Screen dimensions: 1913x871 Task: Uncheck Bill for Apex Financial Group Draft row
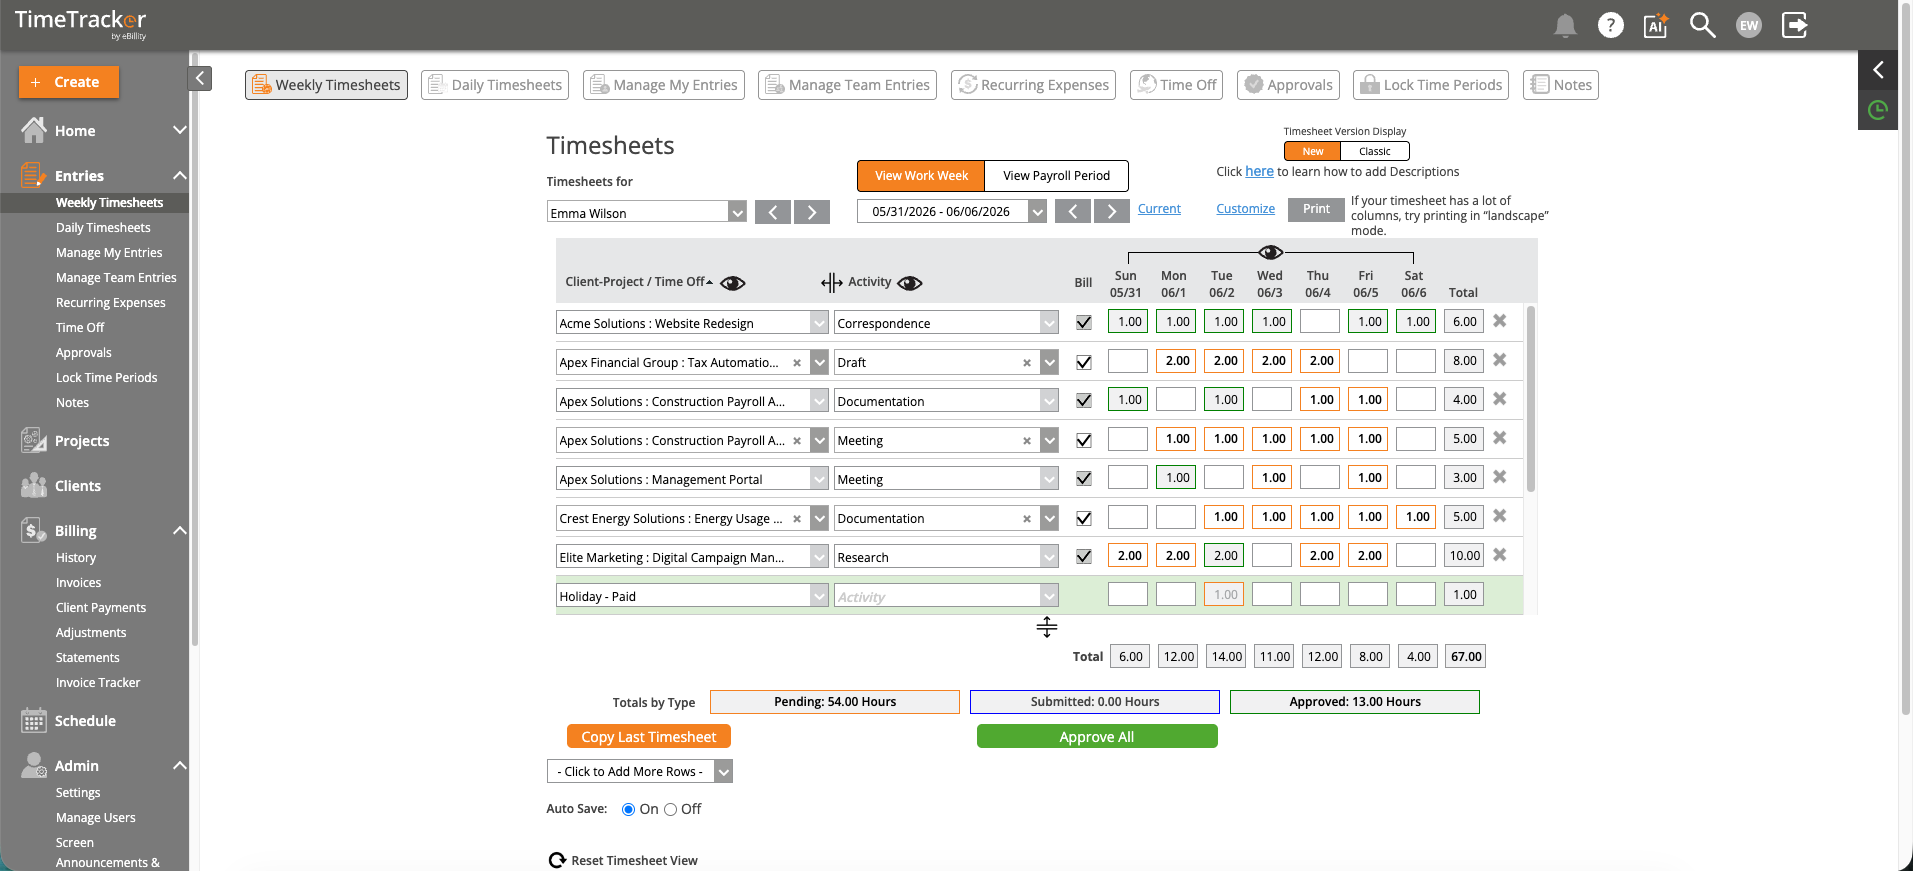click(x=1083, y=362)
